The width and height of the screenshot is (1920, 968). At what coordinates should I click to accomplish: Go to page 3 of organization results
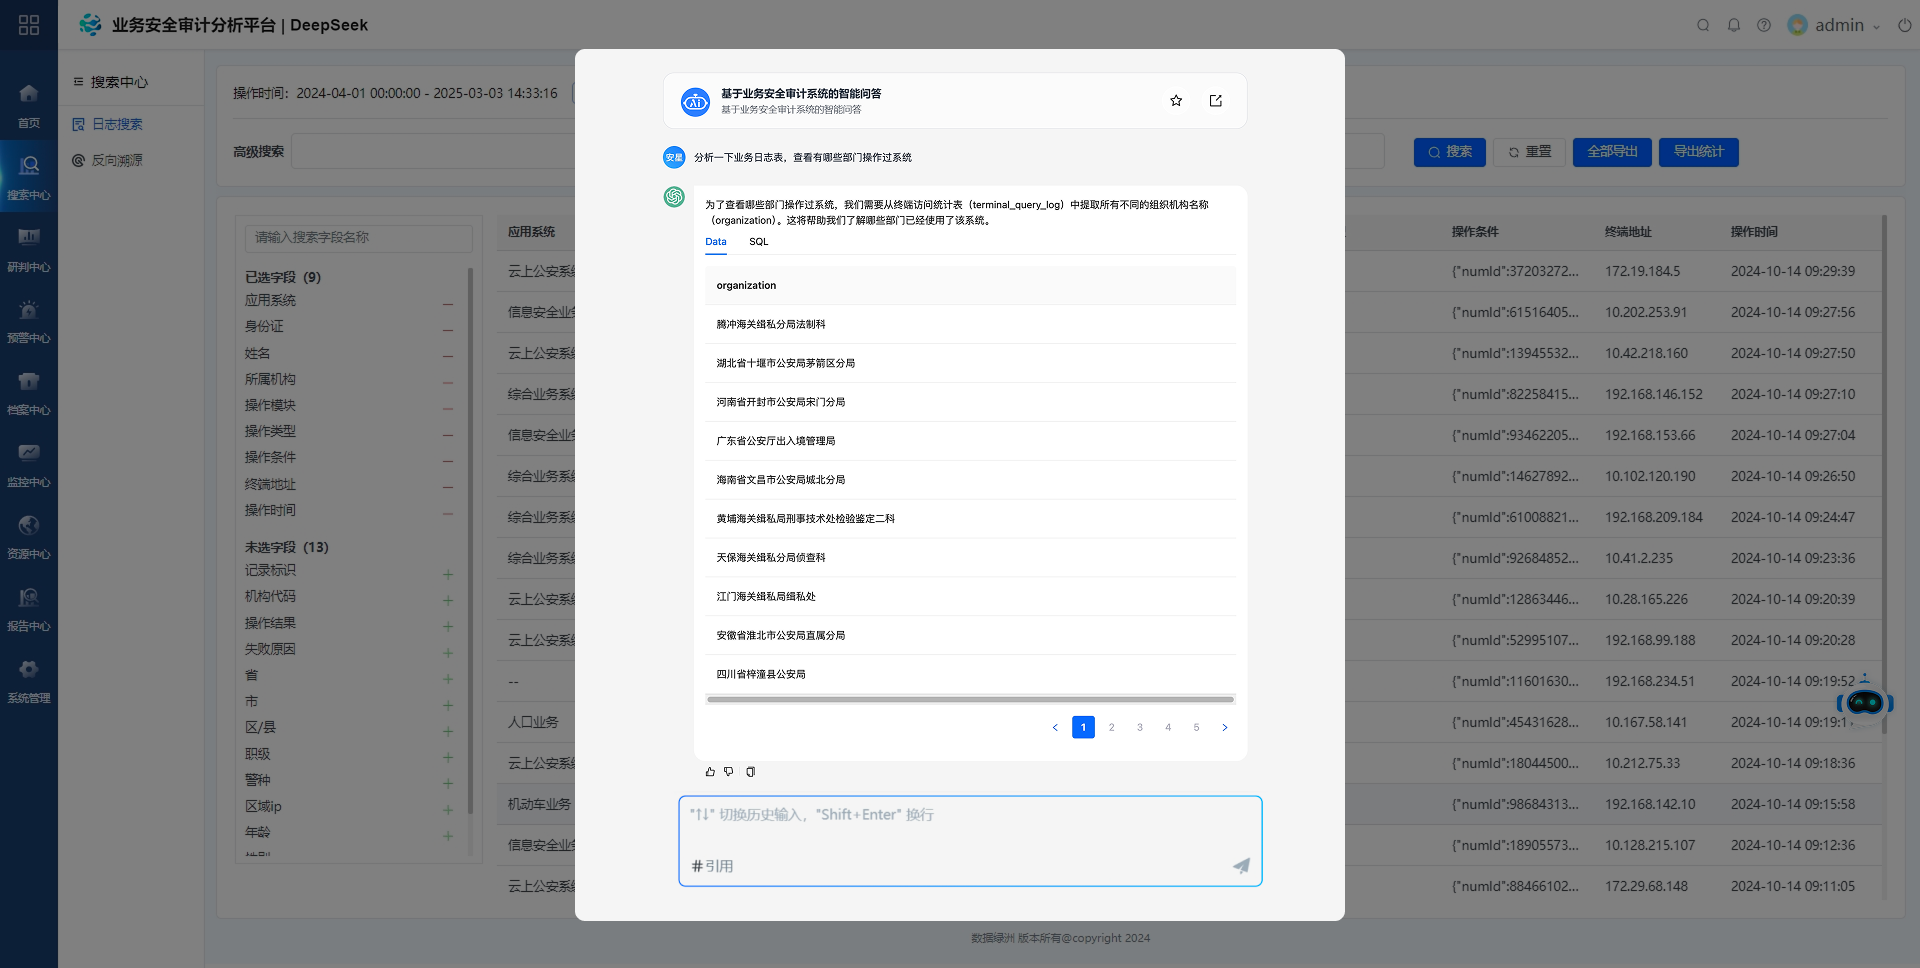(1140, 727)
